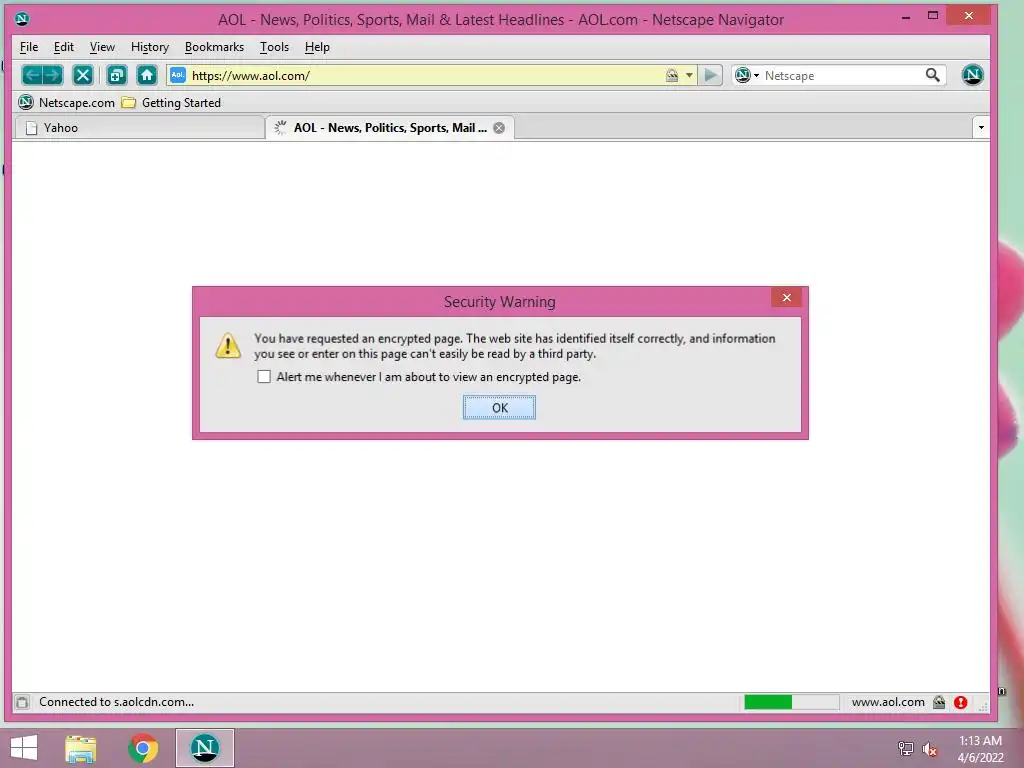1024x768 pixels.
Task: Close the Security Warning dialog
Action: (x=787, y=298)
